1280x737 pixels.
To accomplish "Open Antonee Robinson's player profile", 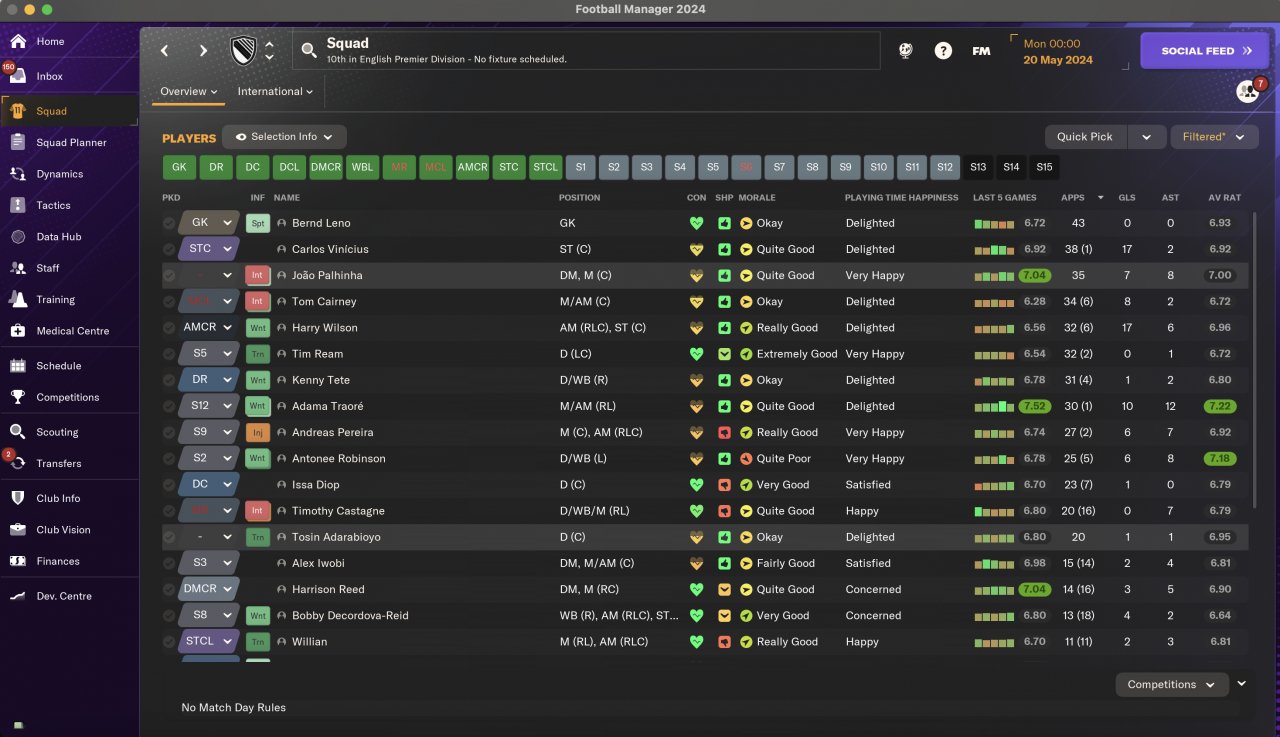I will (338, 459).
